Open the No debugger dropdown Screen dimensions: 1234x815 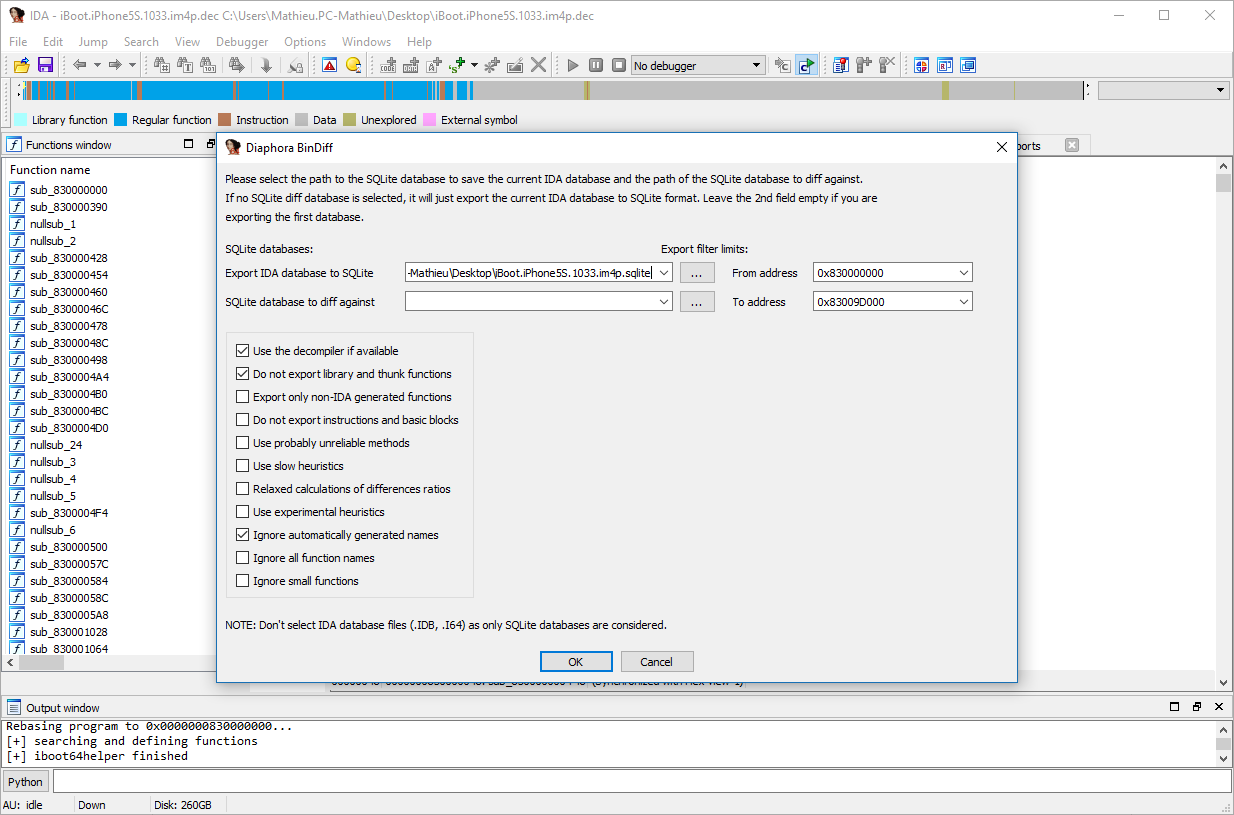click(756, 66)
